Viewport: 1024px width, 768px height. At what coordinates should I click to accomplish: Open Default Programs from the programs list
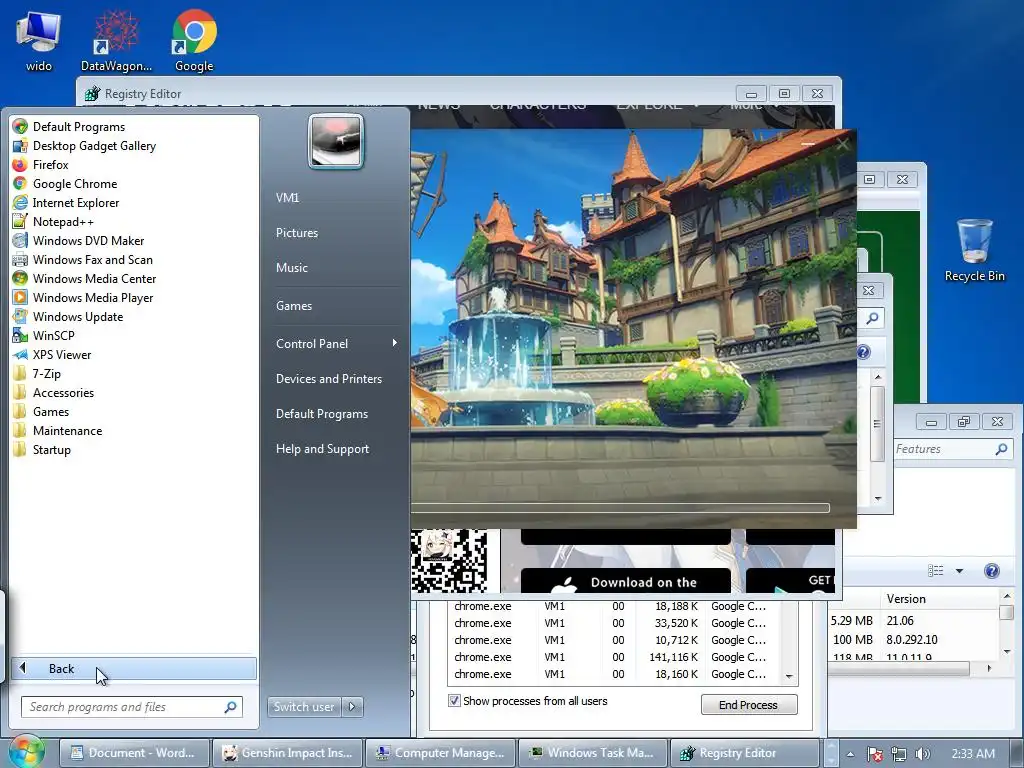tap(78, 127)
